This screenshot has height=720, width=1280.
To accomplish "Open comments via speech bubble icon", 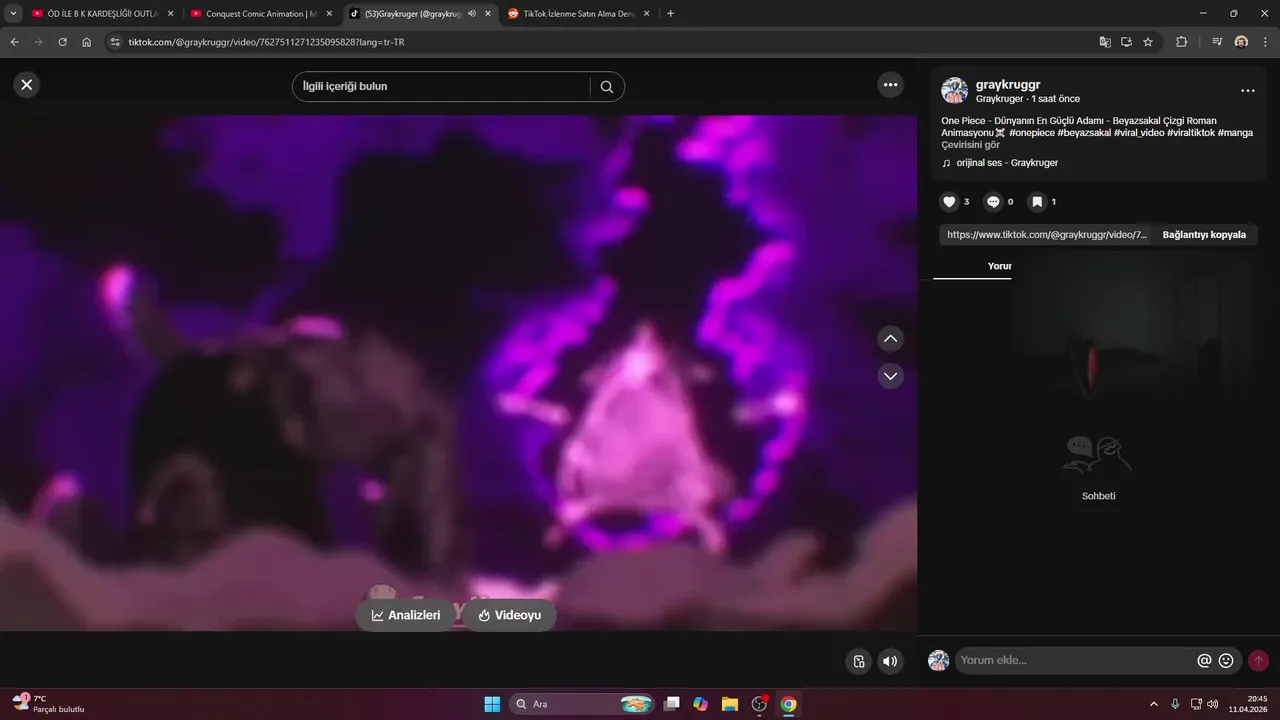I will point(993,202).
